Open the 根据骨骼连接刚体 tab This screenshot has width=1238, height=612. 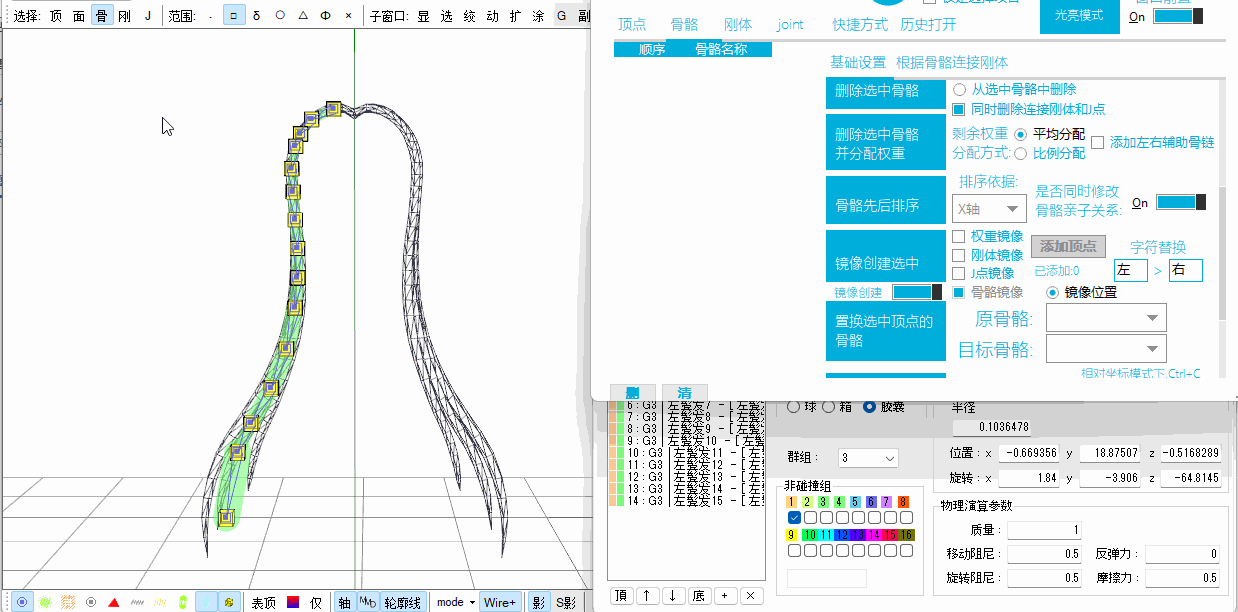[x=952, y=62]
